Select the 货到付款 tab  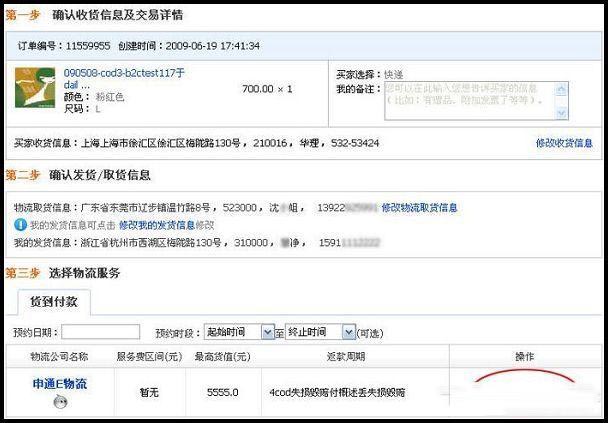[x=54, y=302]
